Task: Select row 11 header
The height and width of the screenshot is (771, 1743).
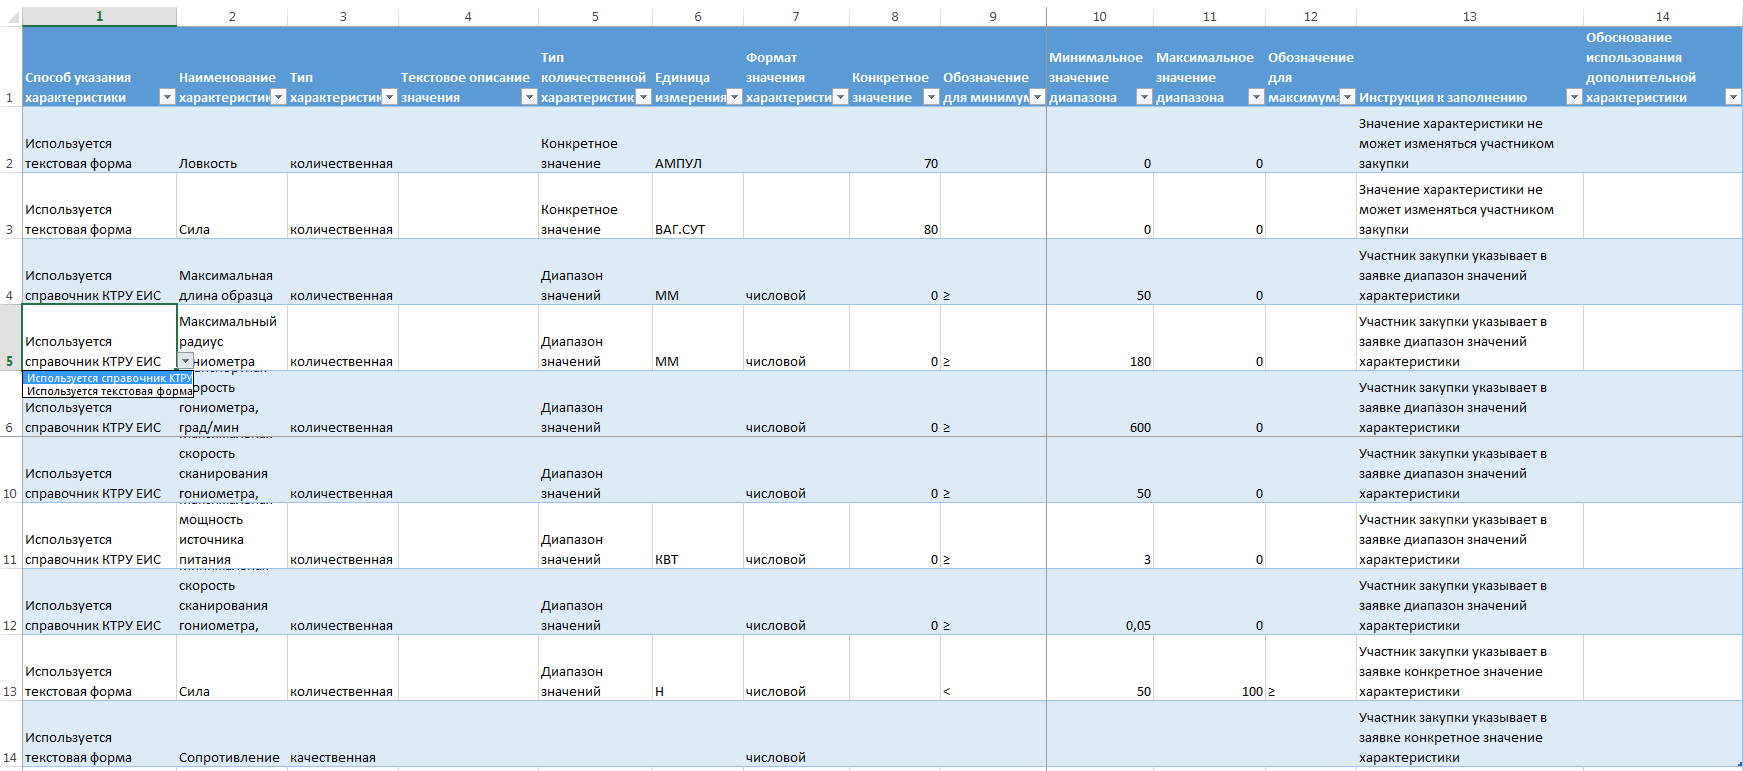Action: point(10,559)
